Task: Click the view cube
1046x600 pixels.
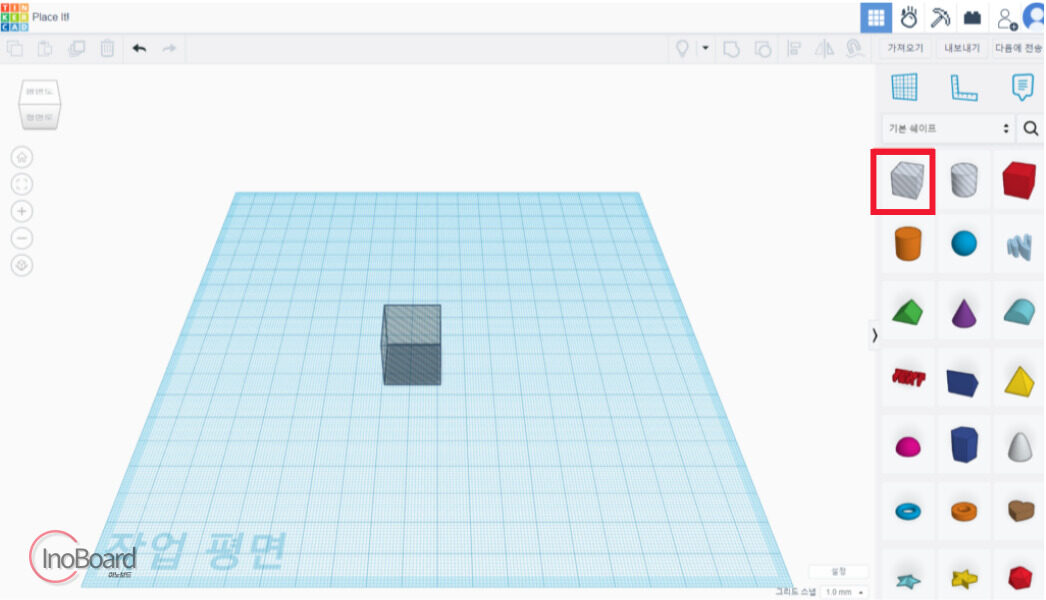Action: tap(39, 104)
